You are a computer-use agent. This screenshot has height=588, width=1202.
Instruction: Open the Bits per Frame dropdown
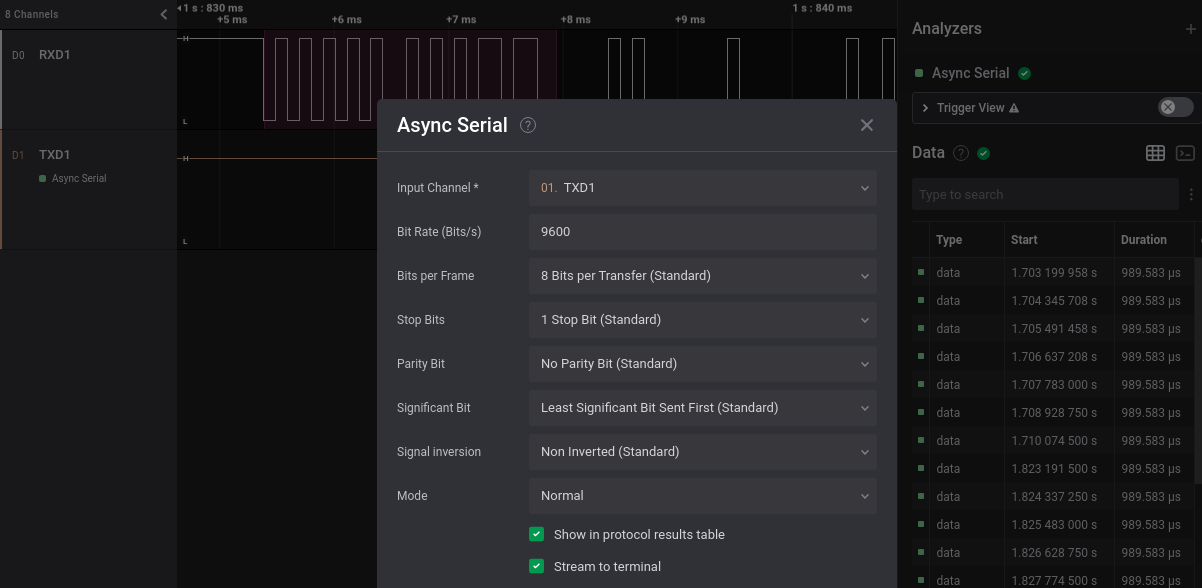702,275
